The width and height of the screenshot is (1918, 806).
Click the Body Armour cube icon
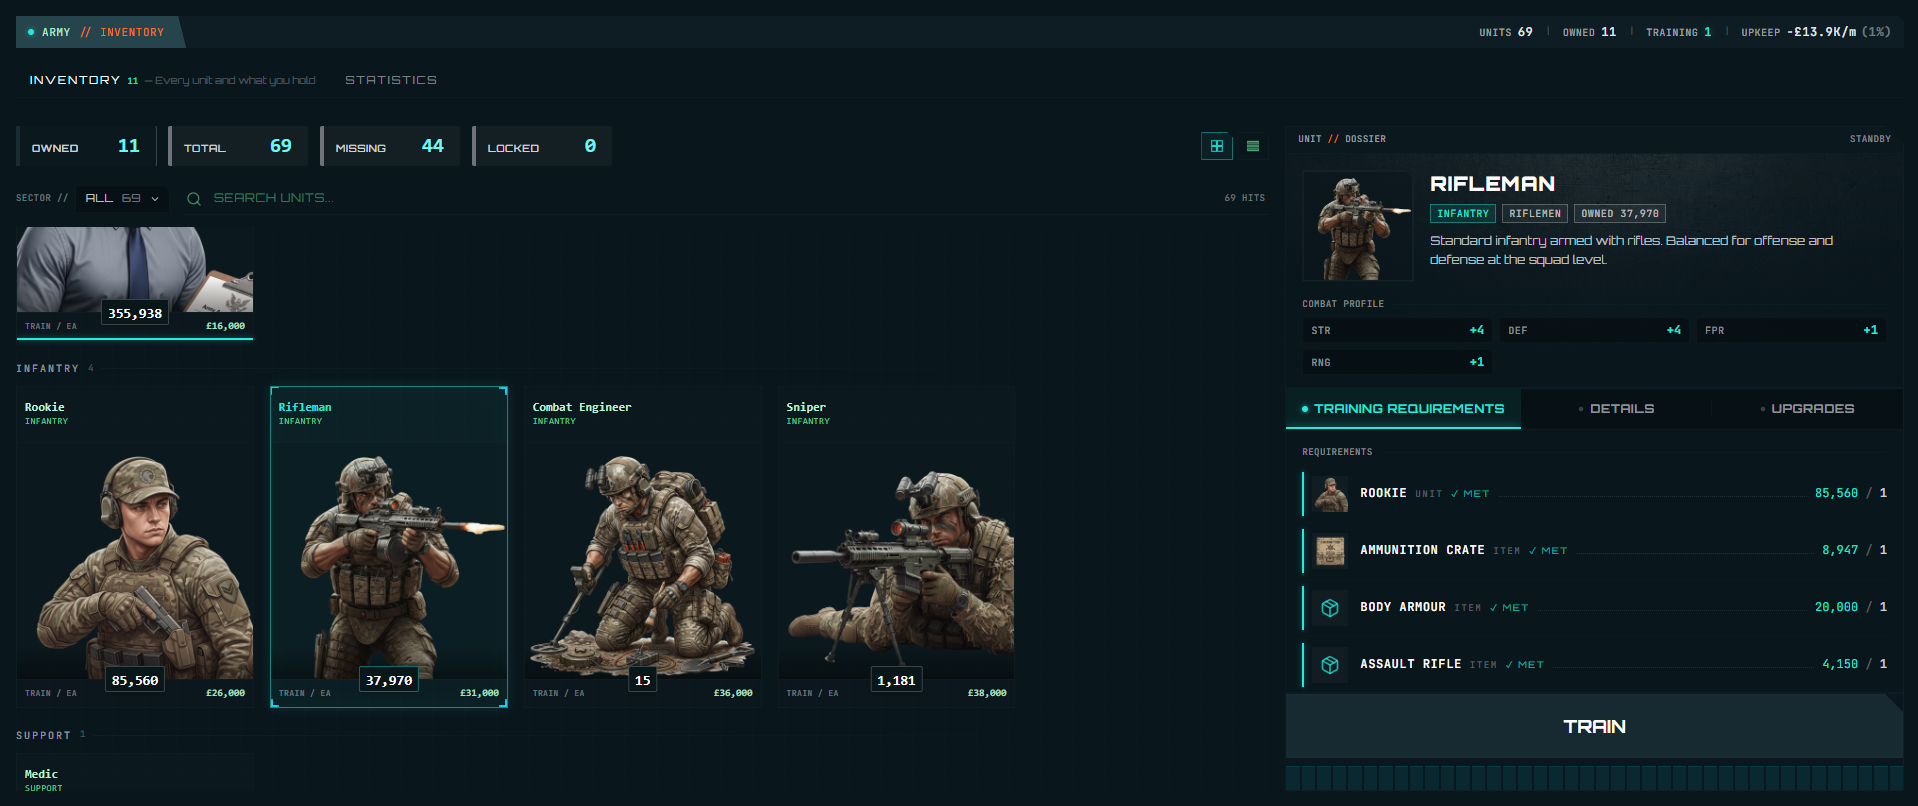(x=1330, y=608)
